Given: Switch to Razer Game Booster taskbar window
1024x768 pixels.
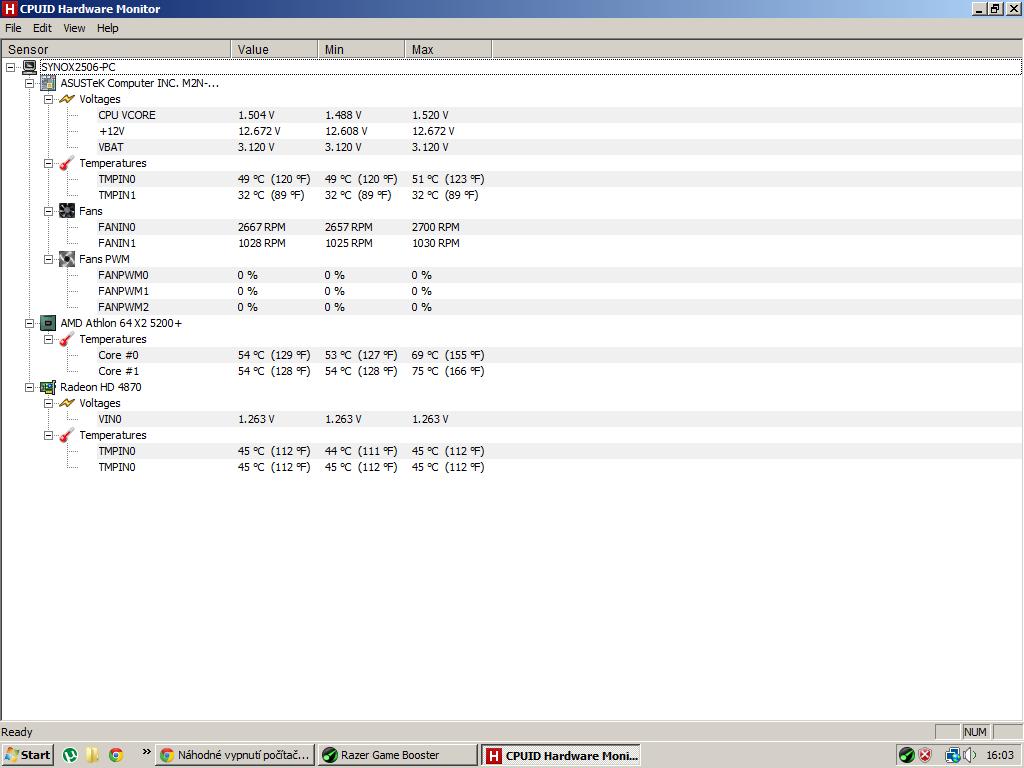Looking at the screenshot, I should click(x=398, y=755).
